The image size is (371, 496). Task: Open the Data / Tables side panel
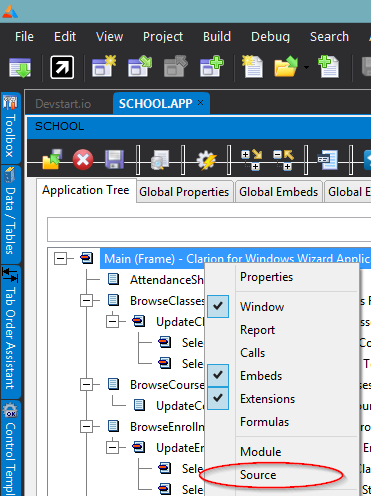[11, 214]
